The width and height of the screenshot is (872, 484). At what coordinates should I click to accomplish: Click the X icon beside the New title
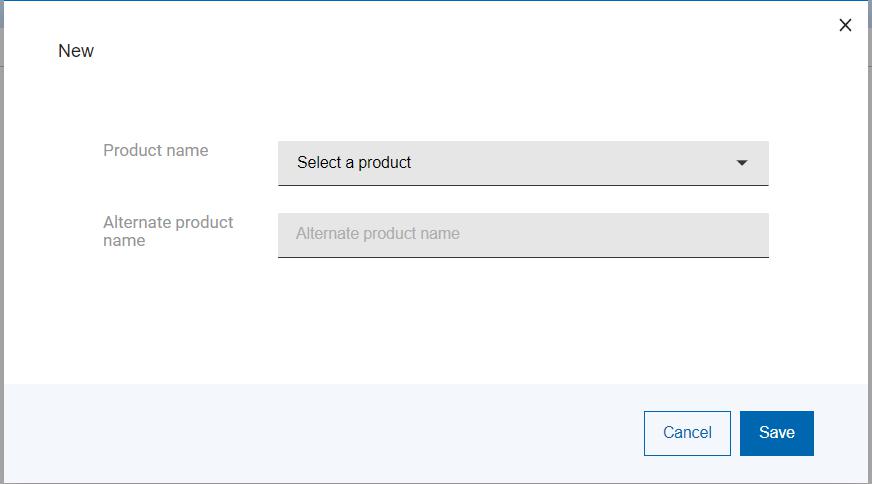click(845, 25)
